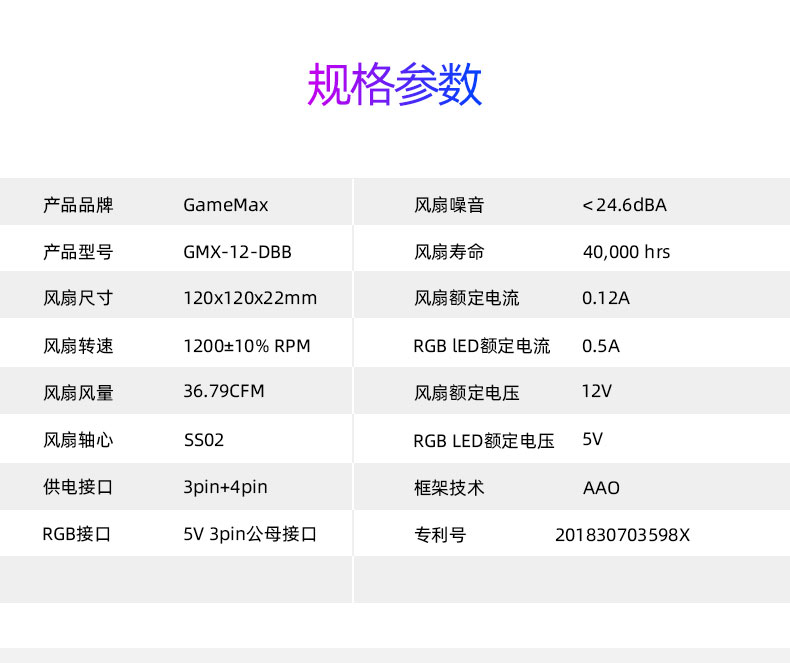This screenshot has width=790, height=663.
Task: Select the 36.79CFM airflow value
Action: pos(224,391)
